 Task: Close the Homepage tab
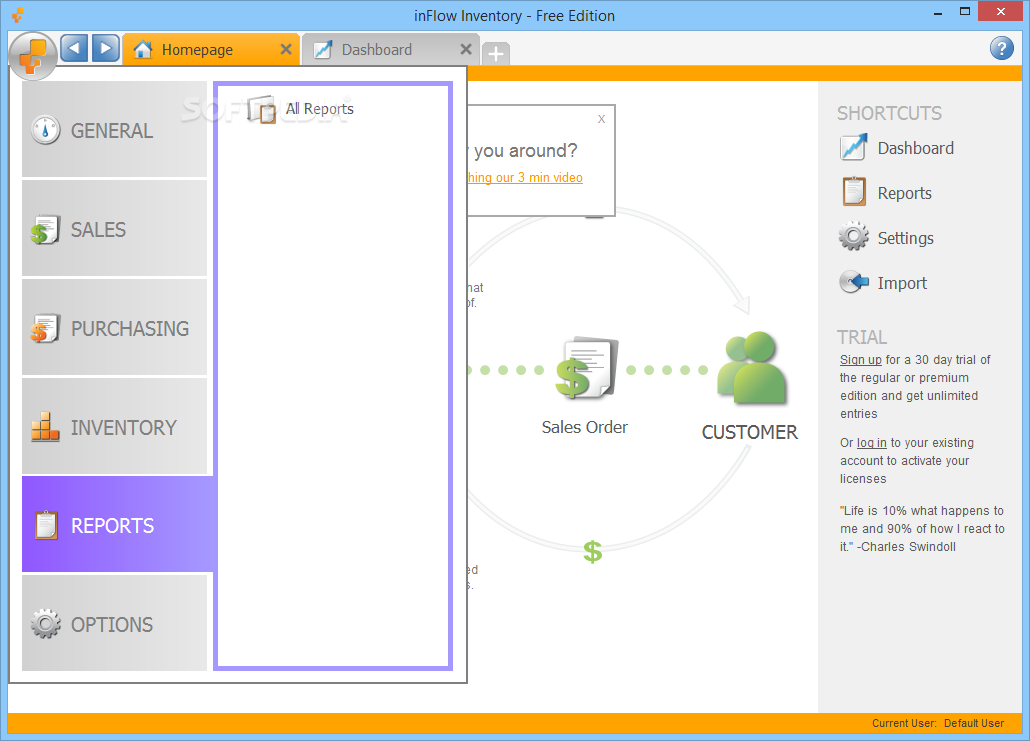[x=286, y=49]
